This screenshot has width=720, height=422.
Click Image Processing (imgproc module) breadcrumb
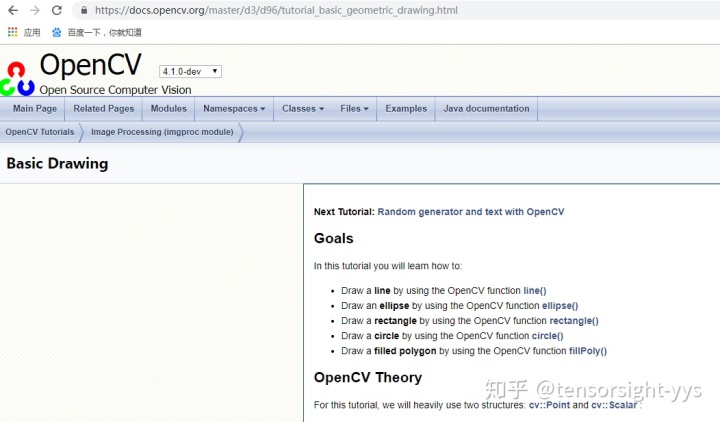pyautogui.click(x=162, y=132)
